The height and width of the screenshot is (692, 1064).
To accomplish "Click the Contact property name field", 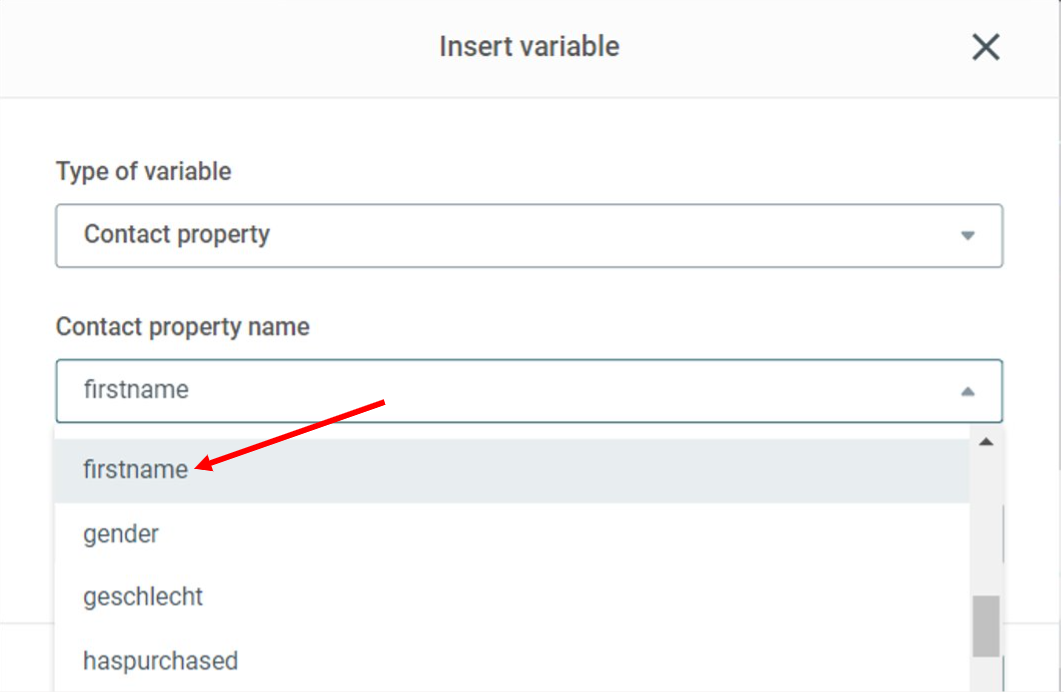I will 529,391.
